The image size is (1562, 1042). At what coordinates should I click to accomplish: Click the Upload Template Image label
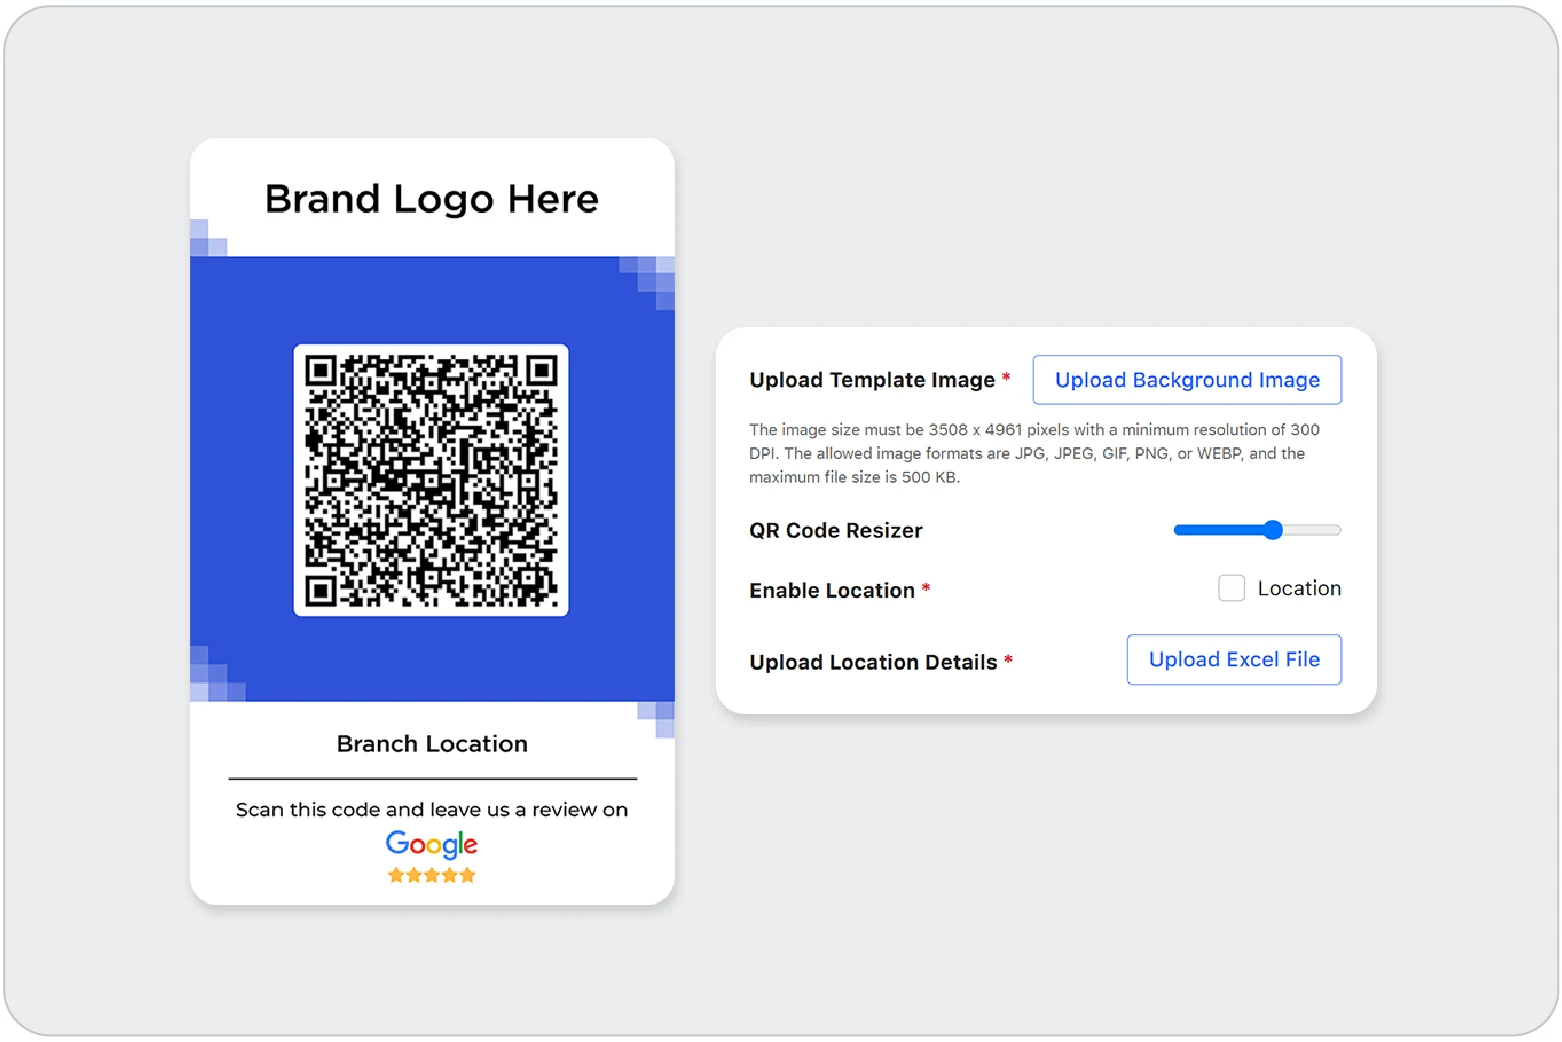(x=871, y=380)
